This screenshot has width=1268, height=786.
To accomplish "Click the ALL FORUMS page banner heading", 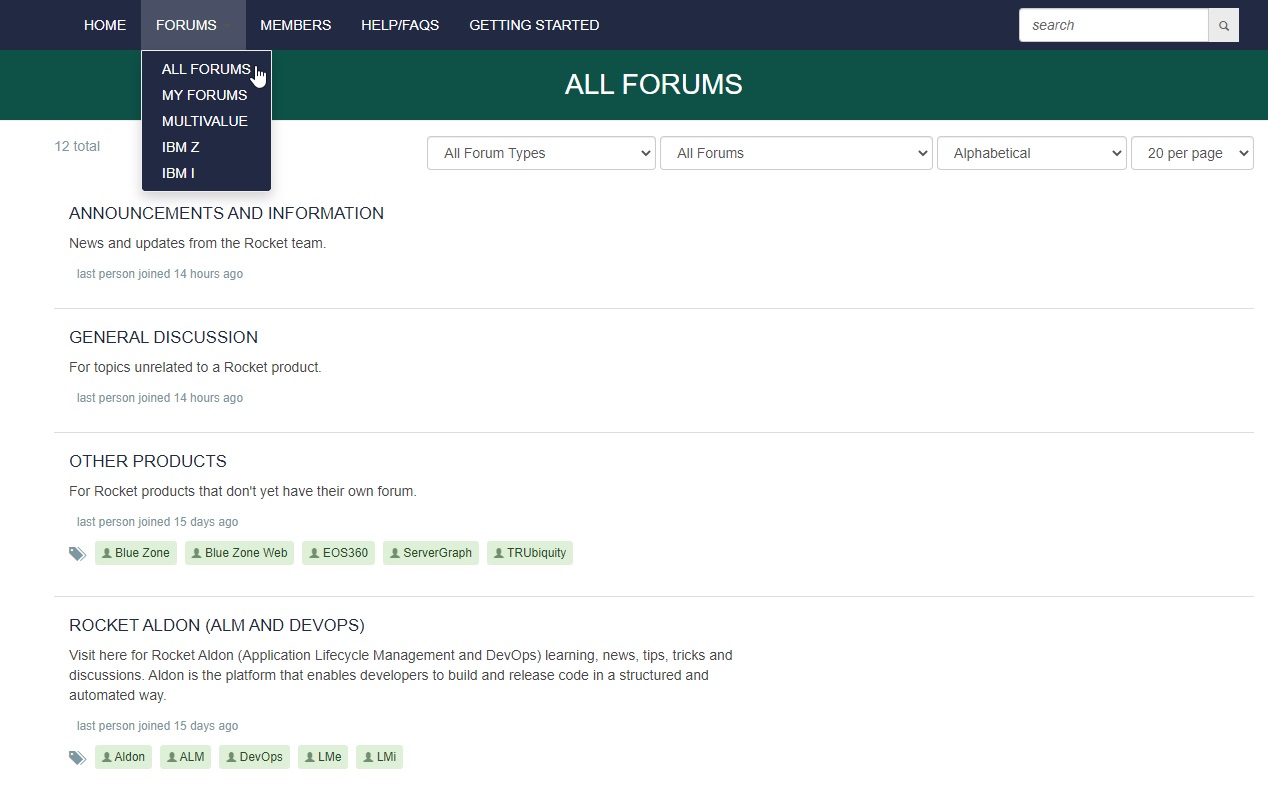I will 653,84.
